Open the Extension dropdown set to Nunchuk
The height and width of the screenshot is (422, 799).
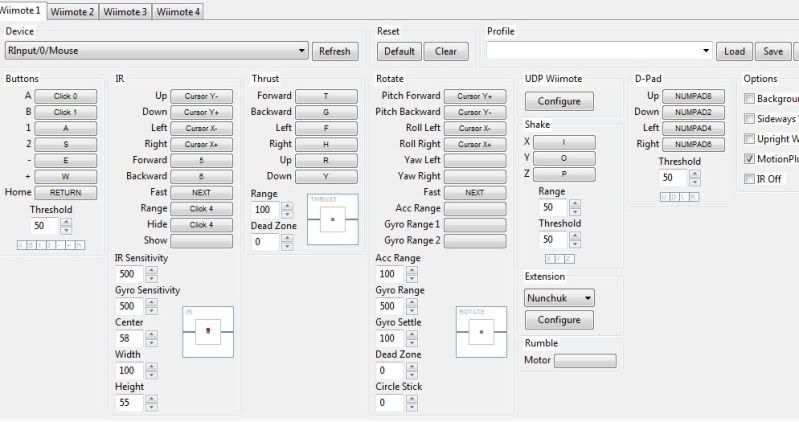[559, 298]
